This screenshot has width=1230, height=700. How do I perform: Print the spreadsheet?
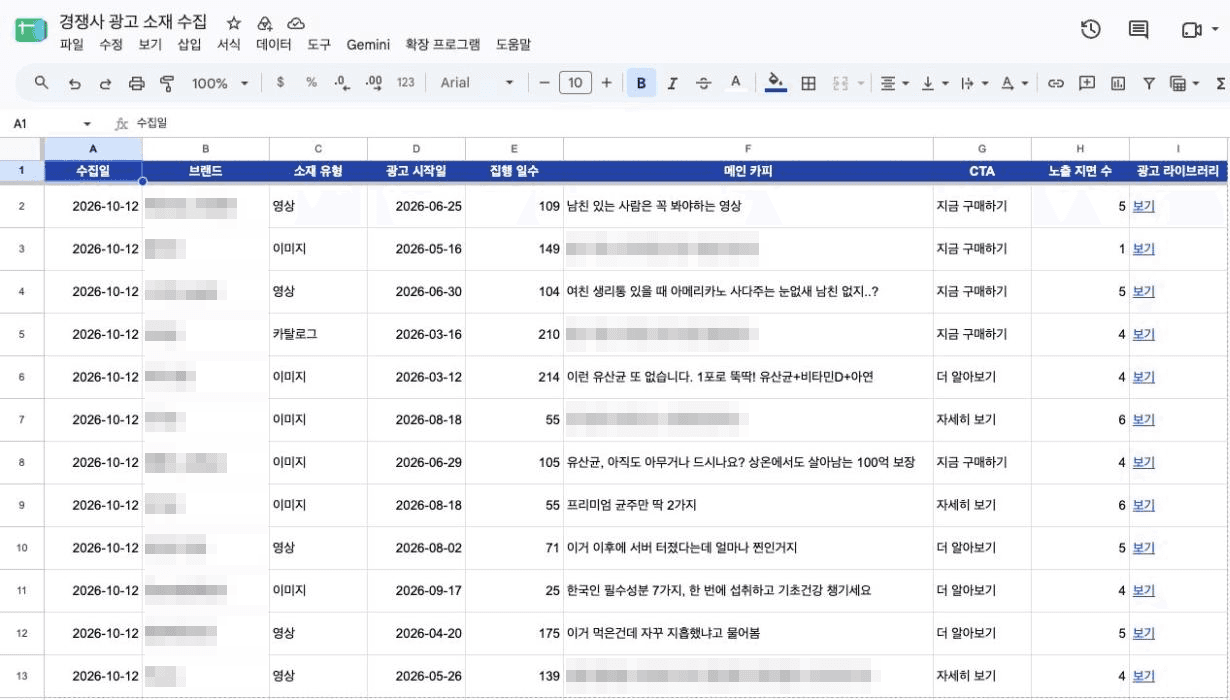tap(137, 83)
